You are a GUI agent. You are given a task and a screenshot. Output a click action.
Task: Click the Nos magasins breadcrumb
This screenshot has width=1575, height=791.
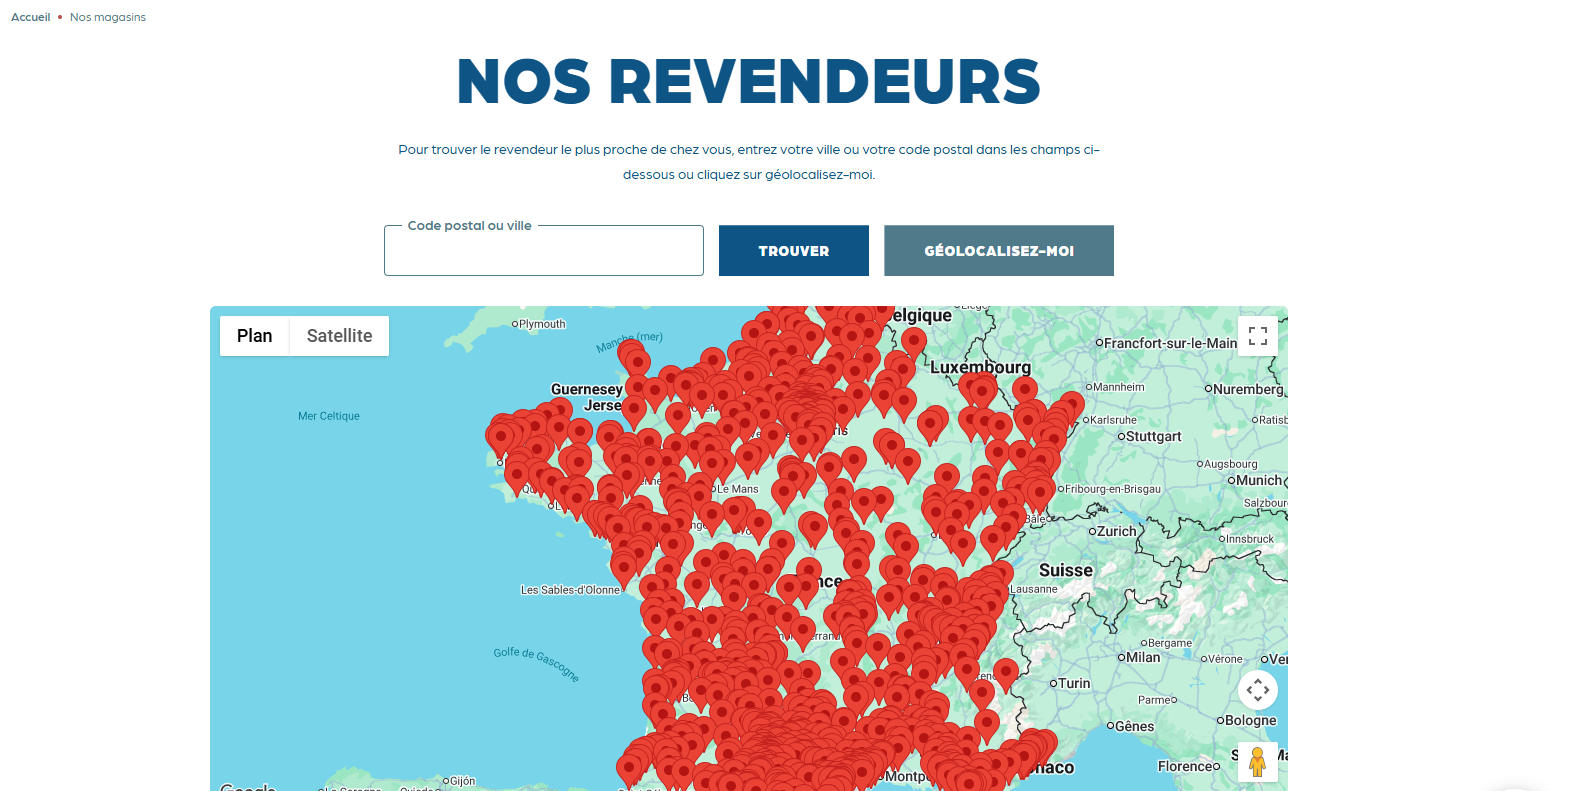[108, 17]
